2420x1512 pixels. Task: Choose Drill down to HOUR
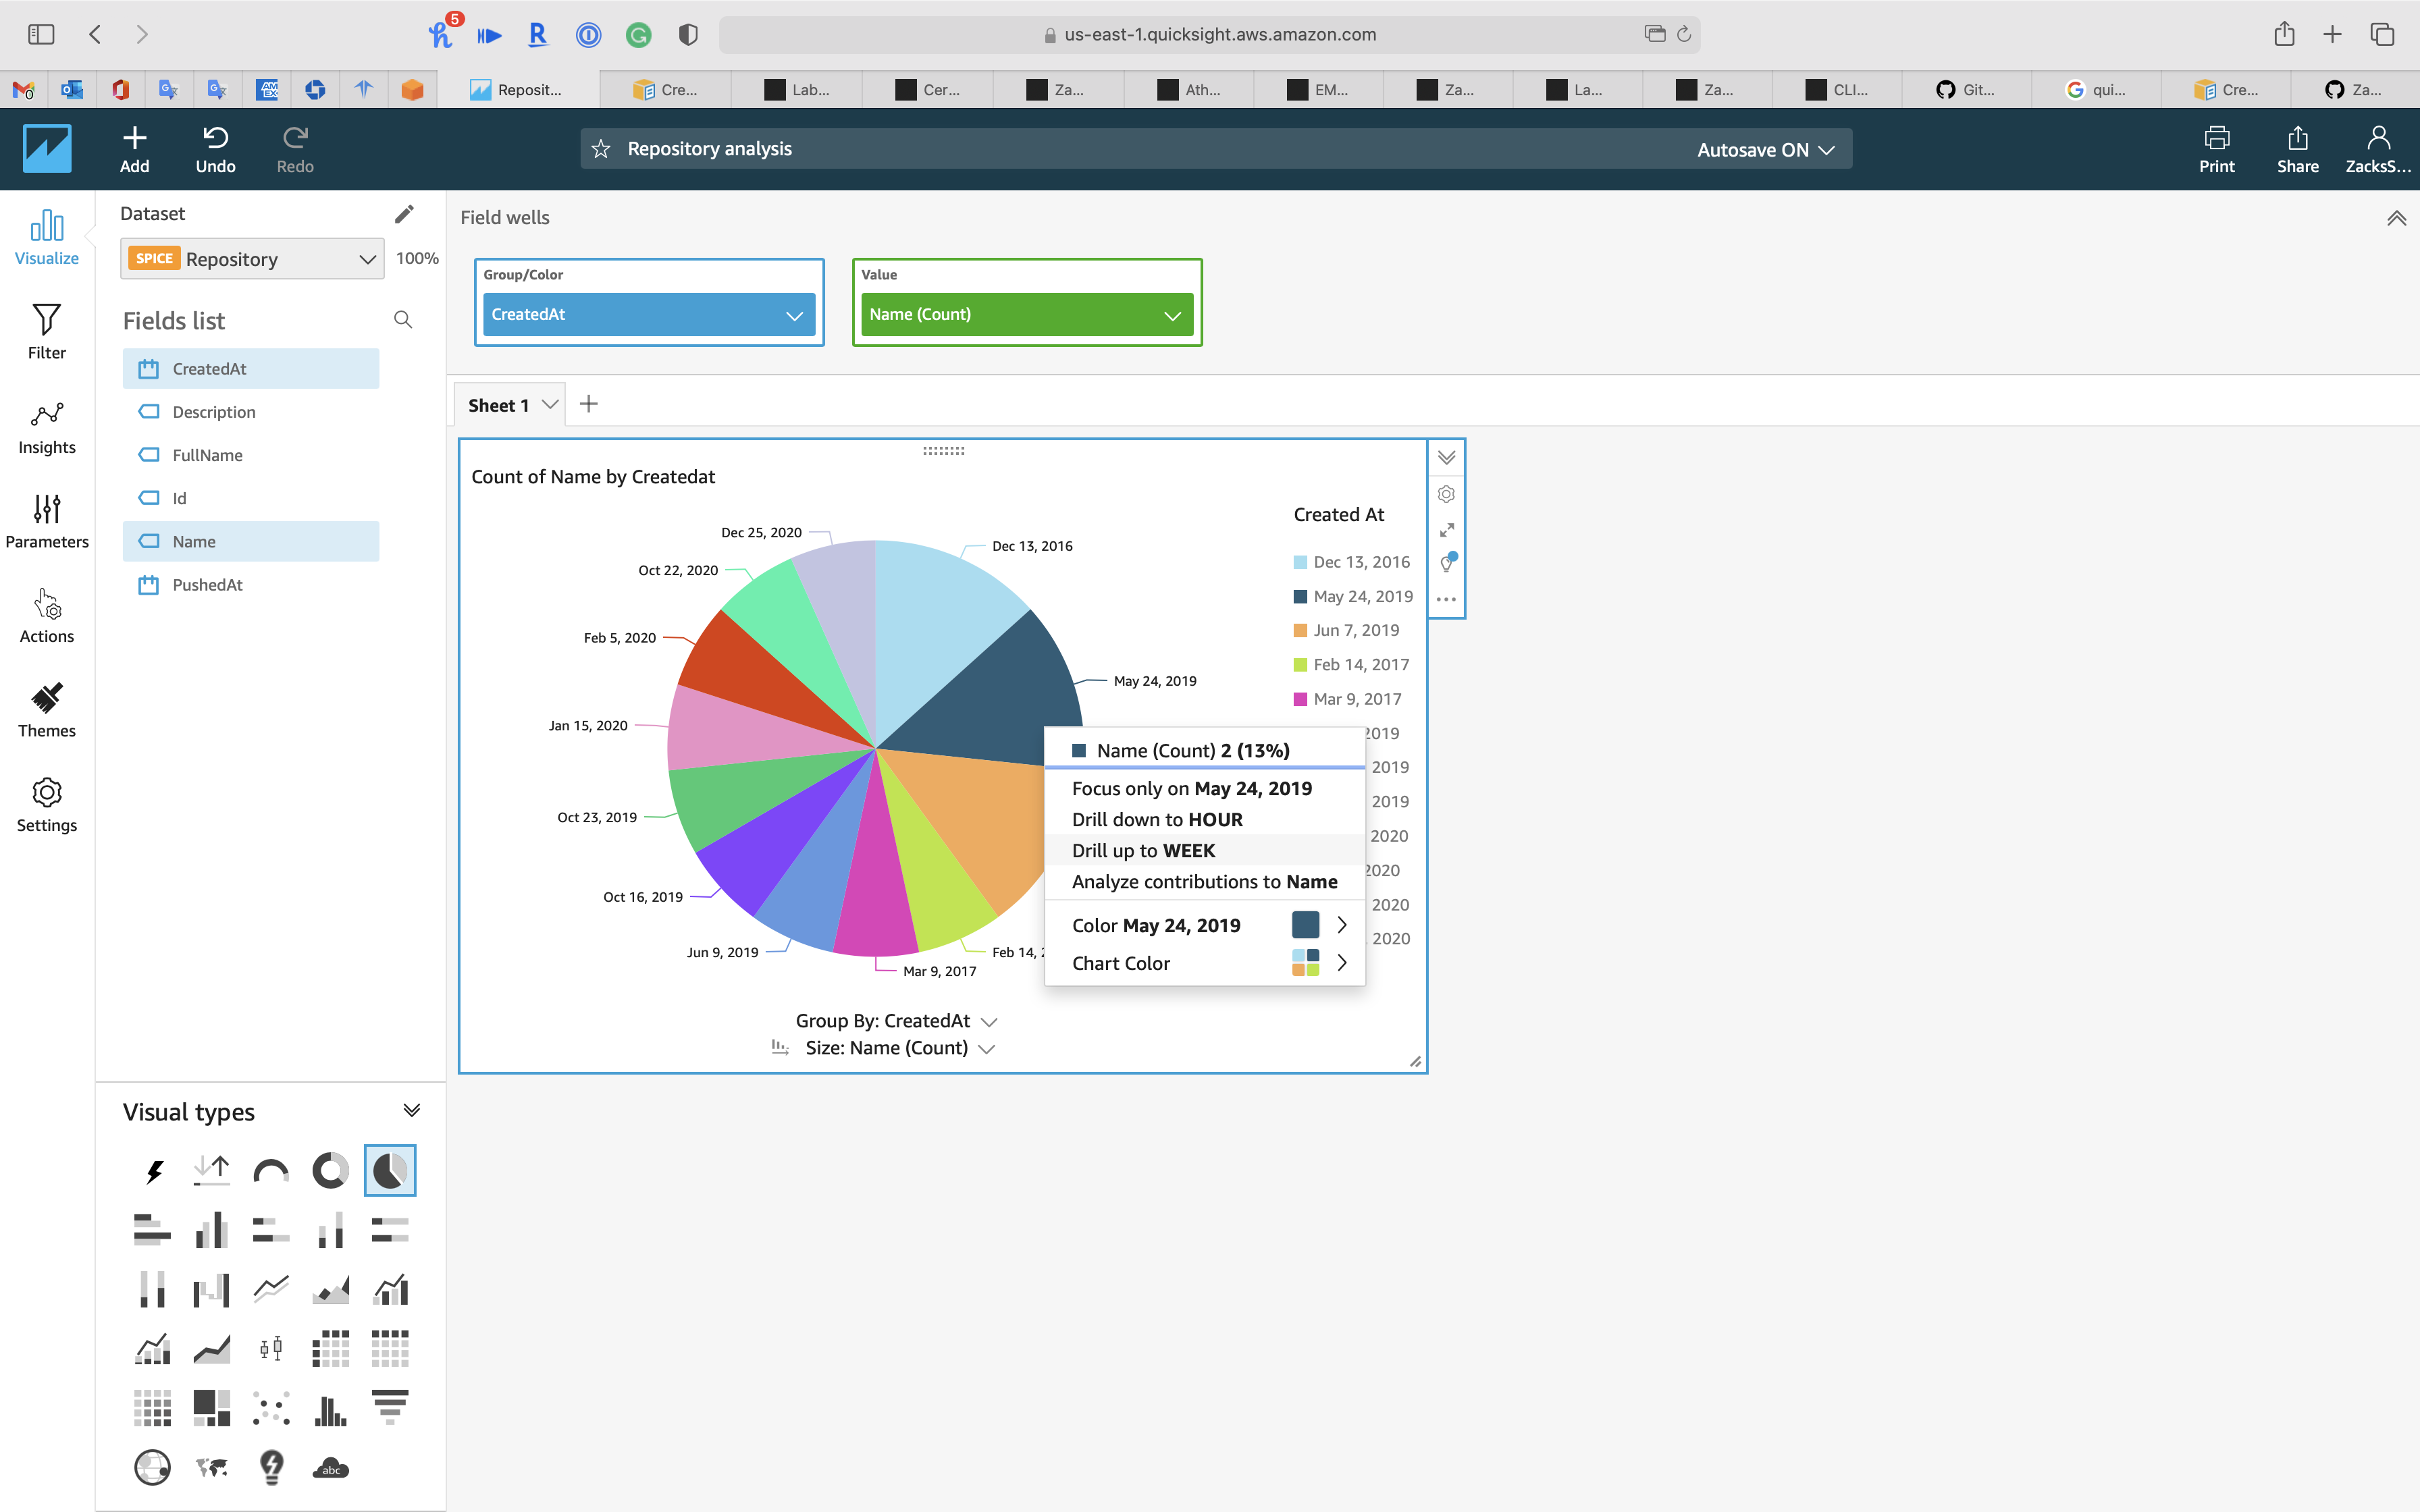click(x=1157, y=819)
